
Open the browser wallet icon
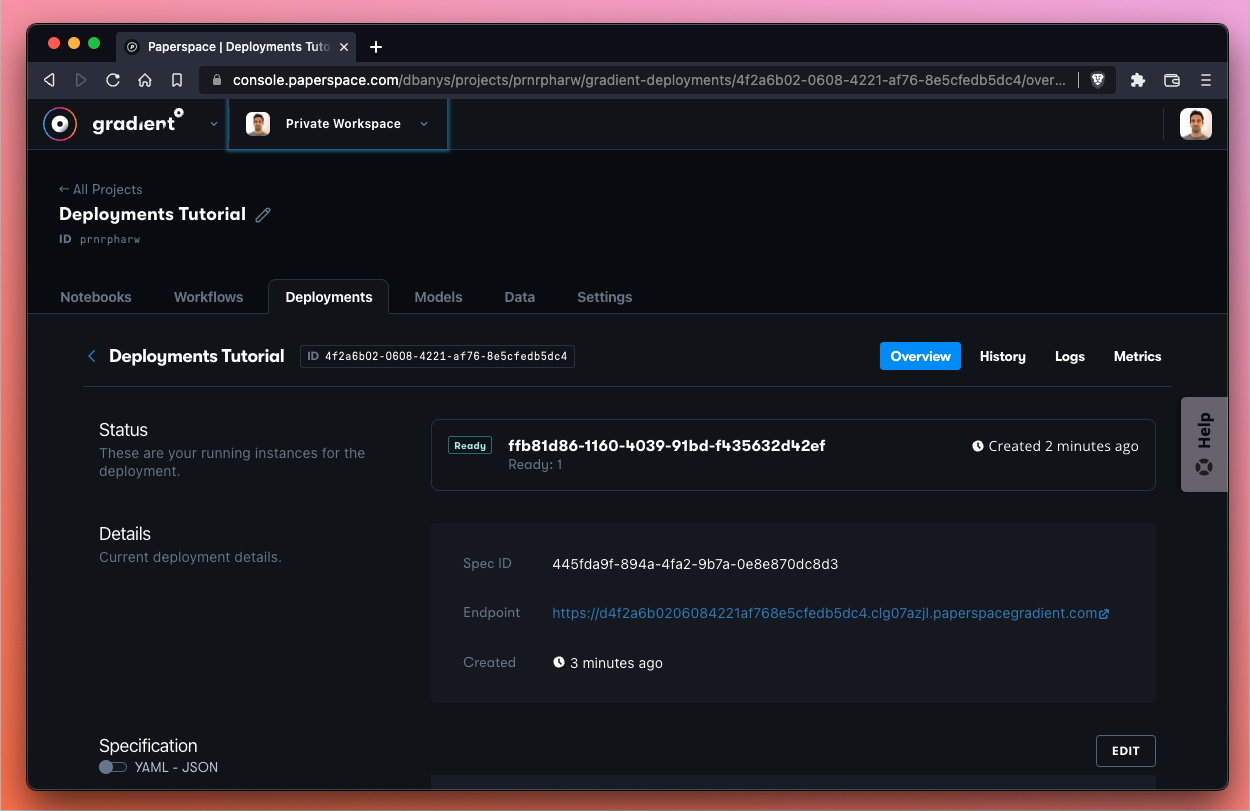pos(1172,80)
